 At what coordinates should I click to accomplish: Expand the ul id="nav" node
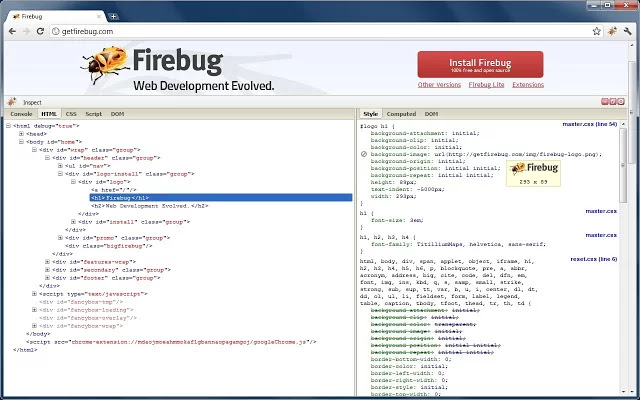coord(60,166)
